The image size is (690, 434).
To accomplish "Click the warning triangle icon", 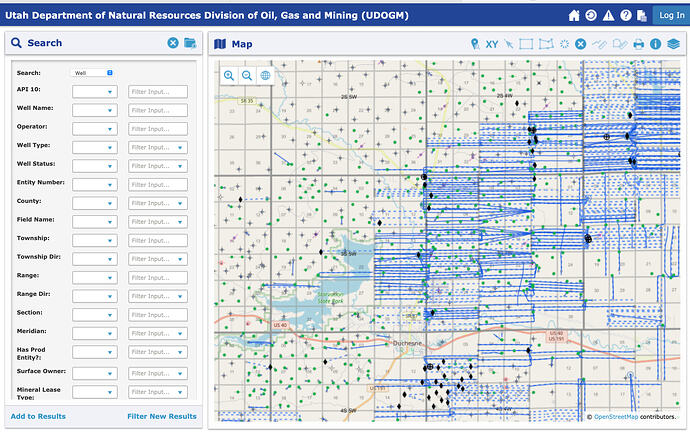I will coord(608,16).
